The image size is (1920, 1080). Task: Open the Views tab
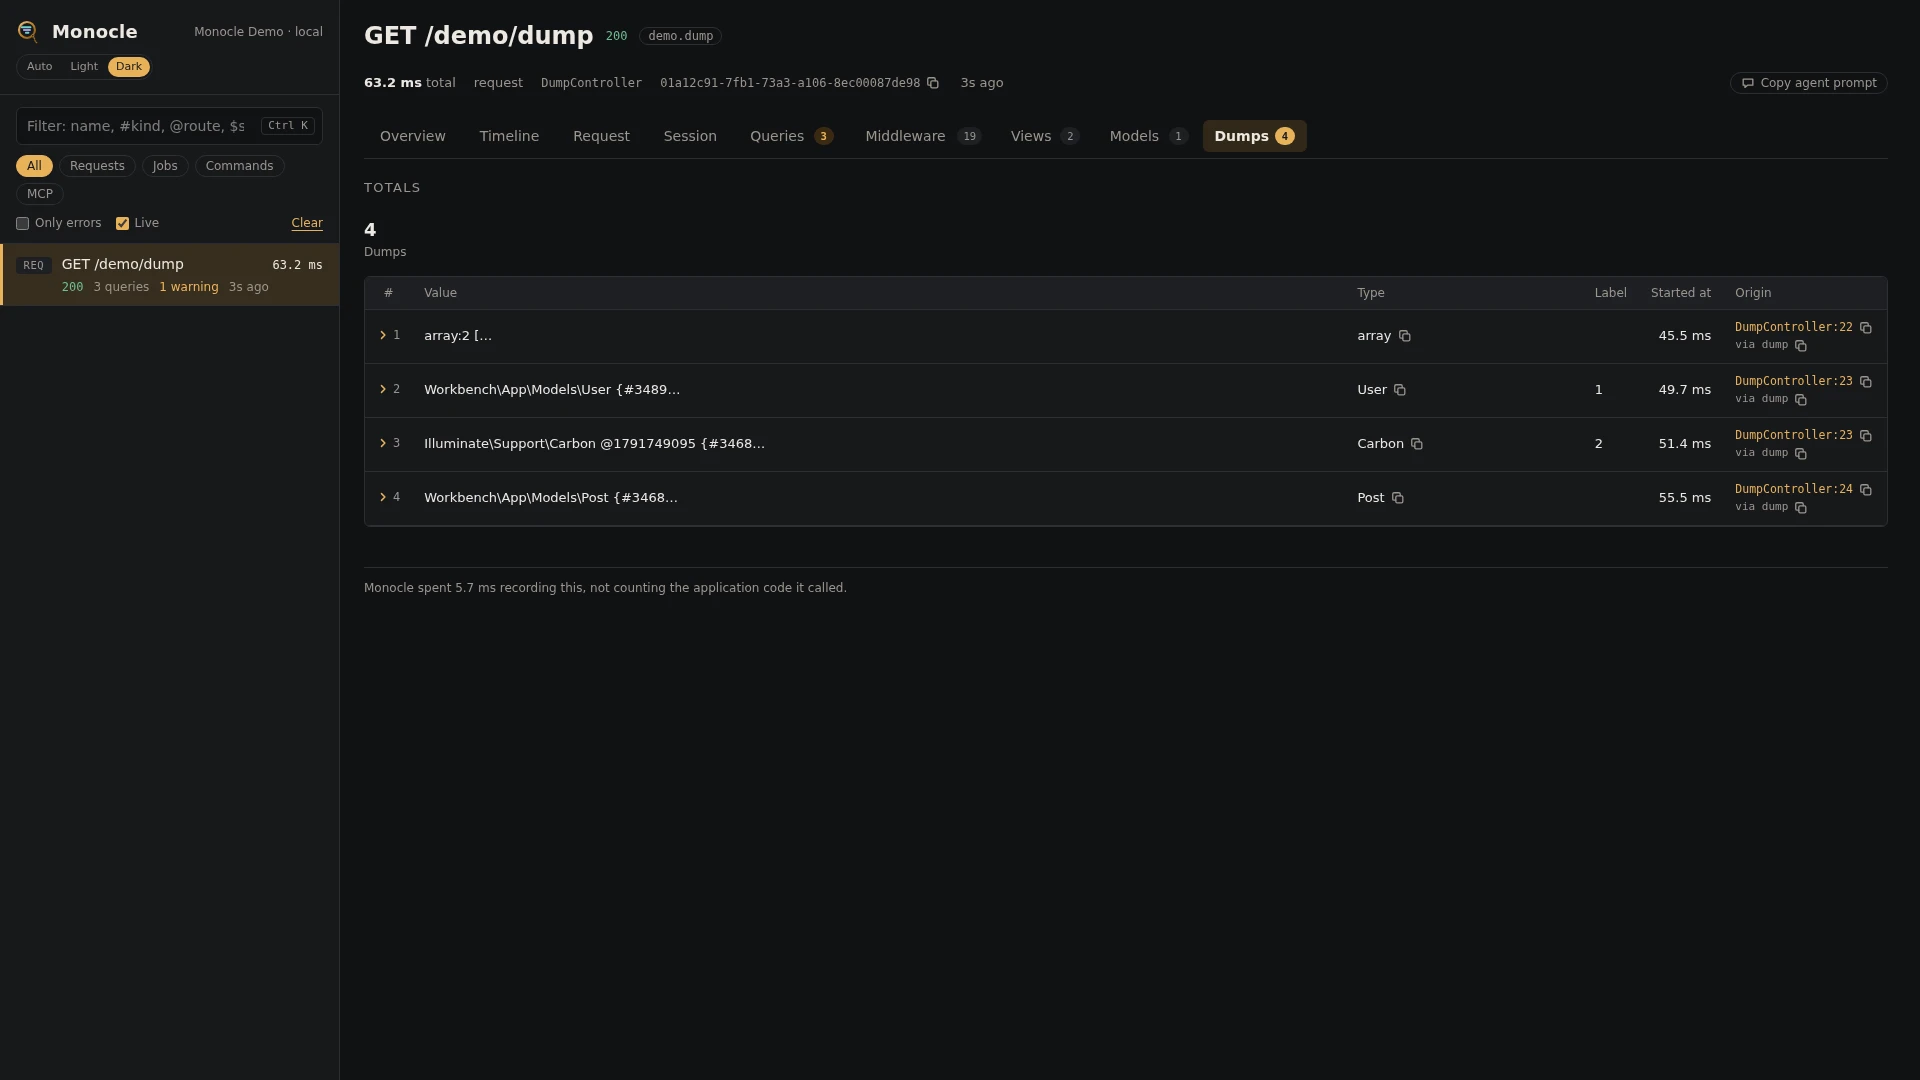pyautogui.click(x=1044, y=136)
